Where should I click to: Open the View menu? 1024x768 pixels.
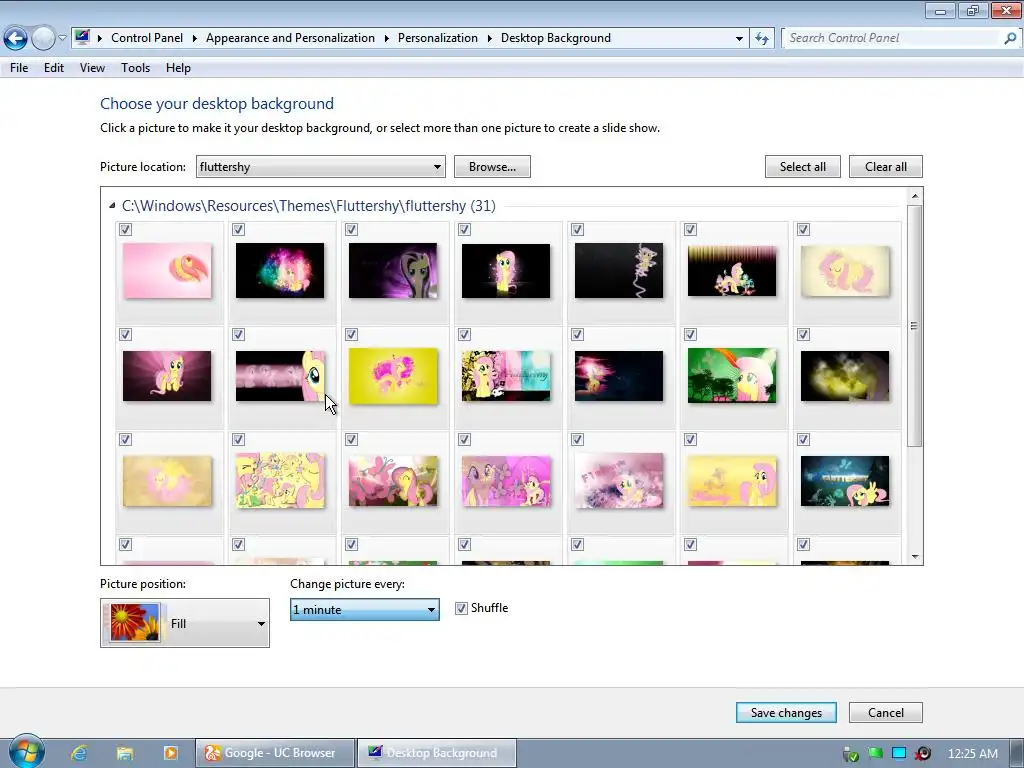click(92, 68)
